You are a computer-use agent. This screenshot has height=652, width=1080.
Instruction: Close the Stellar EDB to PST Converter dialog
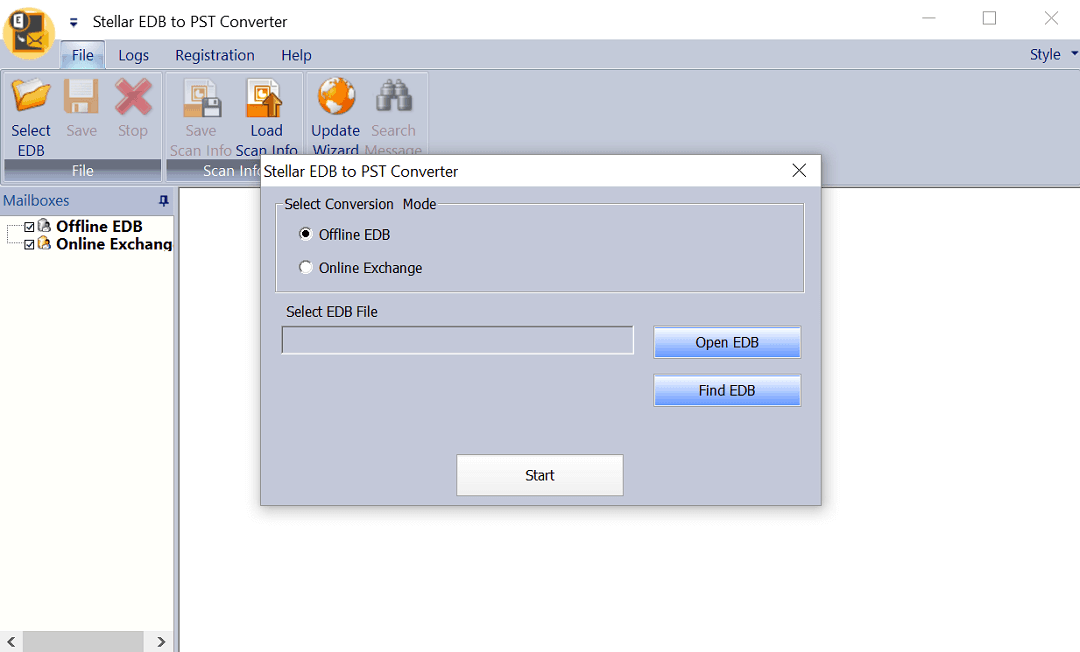pyautogui.click(x=799, y=170)
